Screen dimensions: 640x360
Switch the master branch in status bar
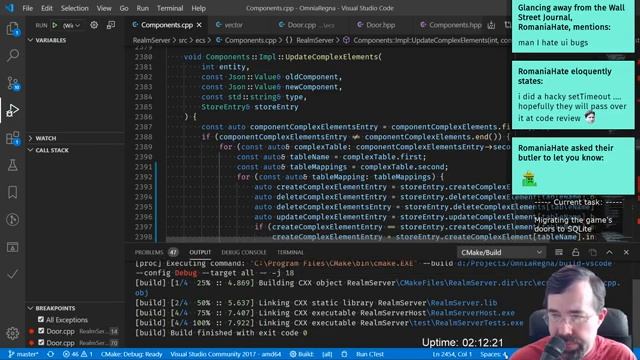click(23, 354)
